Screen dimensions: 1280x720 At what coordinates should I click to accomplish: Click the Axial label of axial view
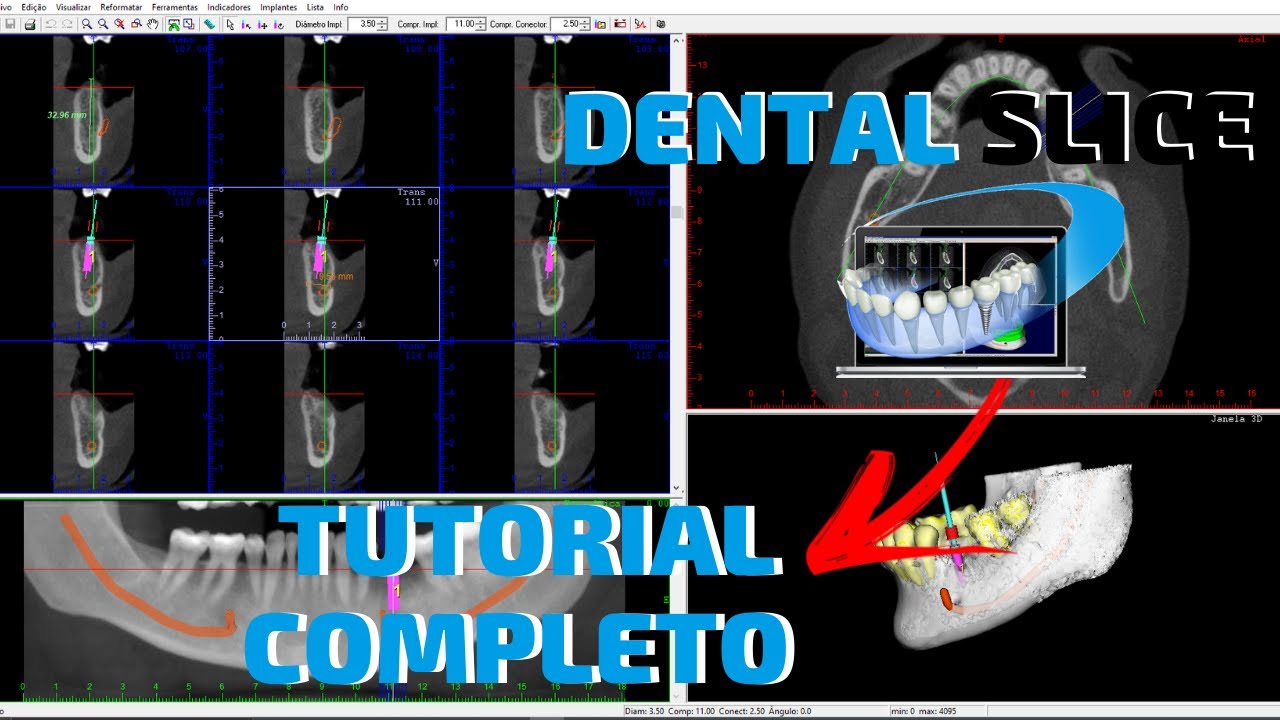[x=1250, y=40]
